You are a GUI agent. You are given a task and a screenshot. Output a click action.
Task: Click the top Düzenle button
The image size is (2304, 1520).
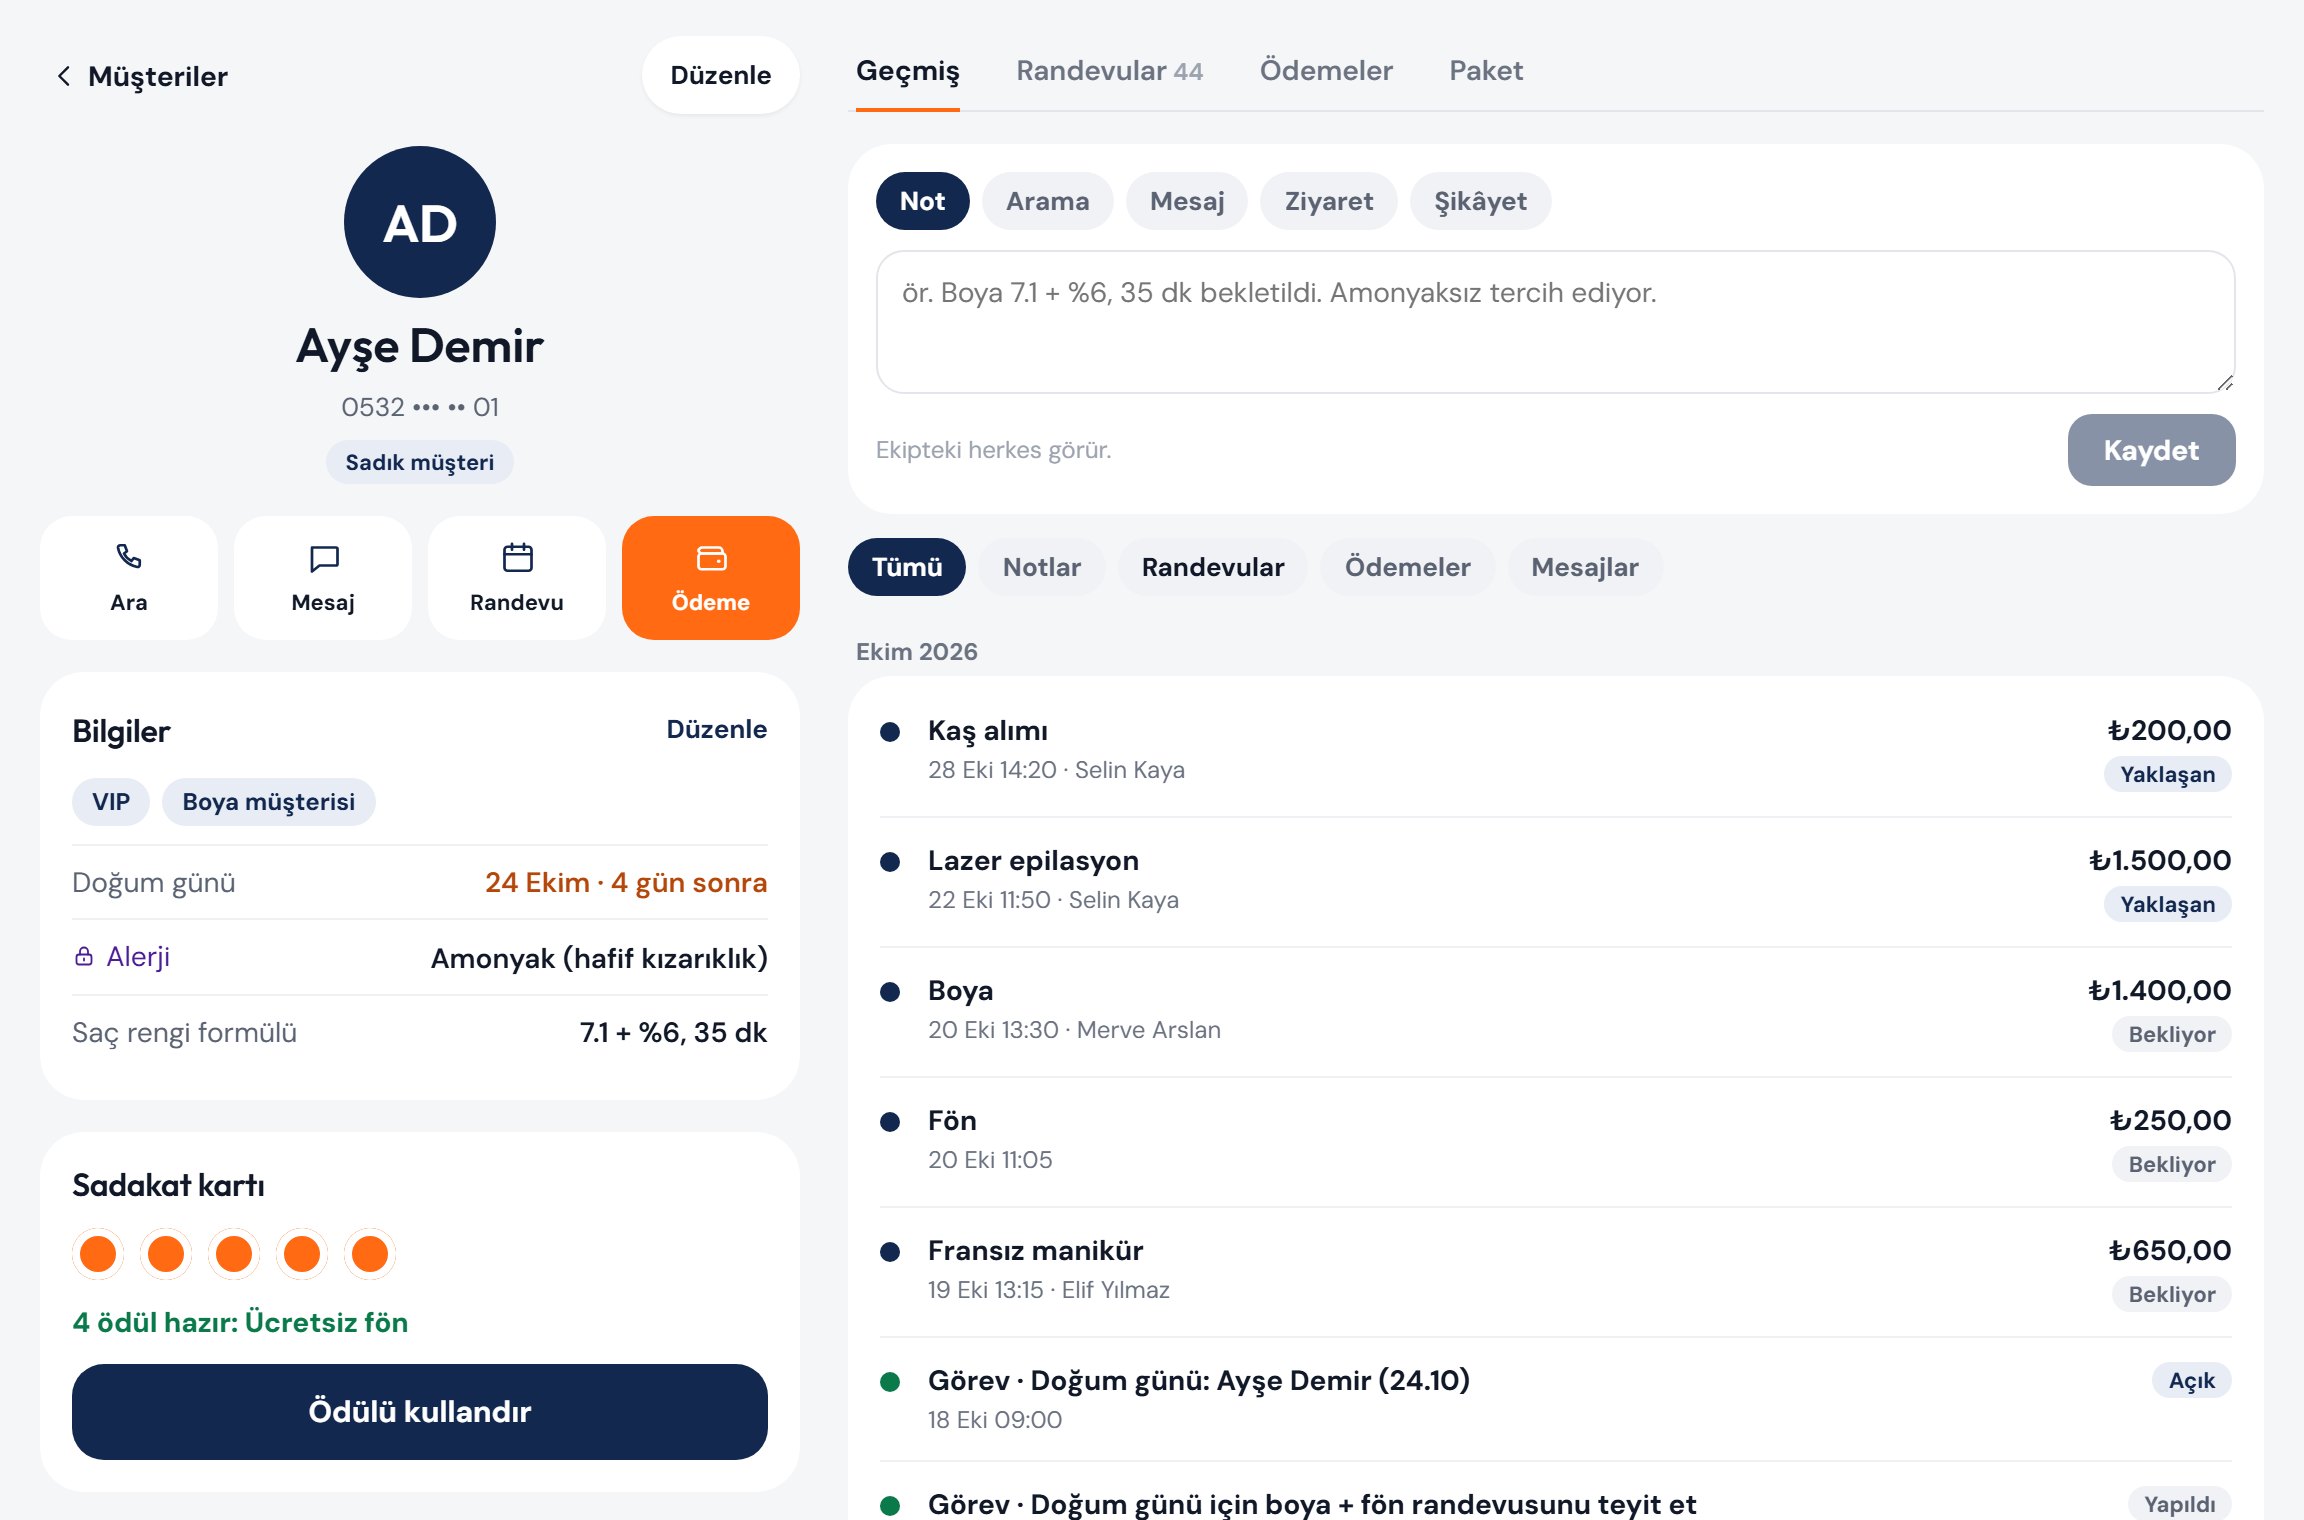(720, 75)
